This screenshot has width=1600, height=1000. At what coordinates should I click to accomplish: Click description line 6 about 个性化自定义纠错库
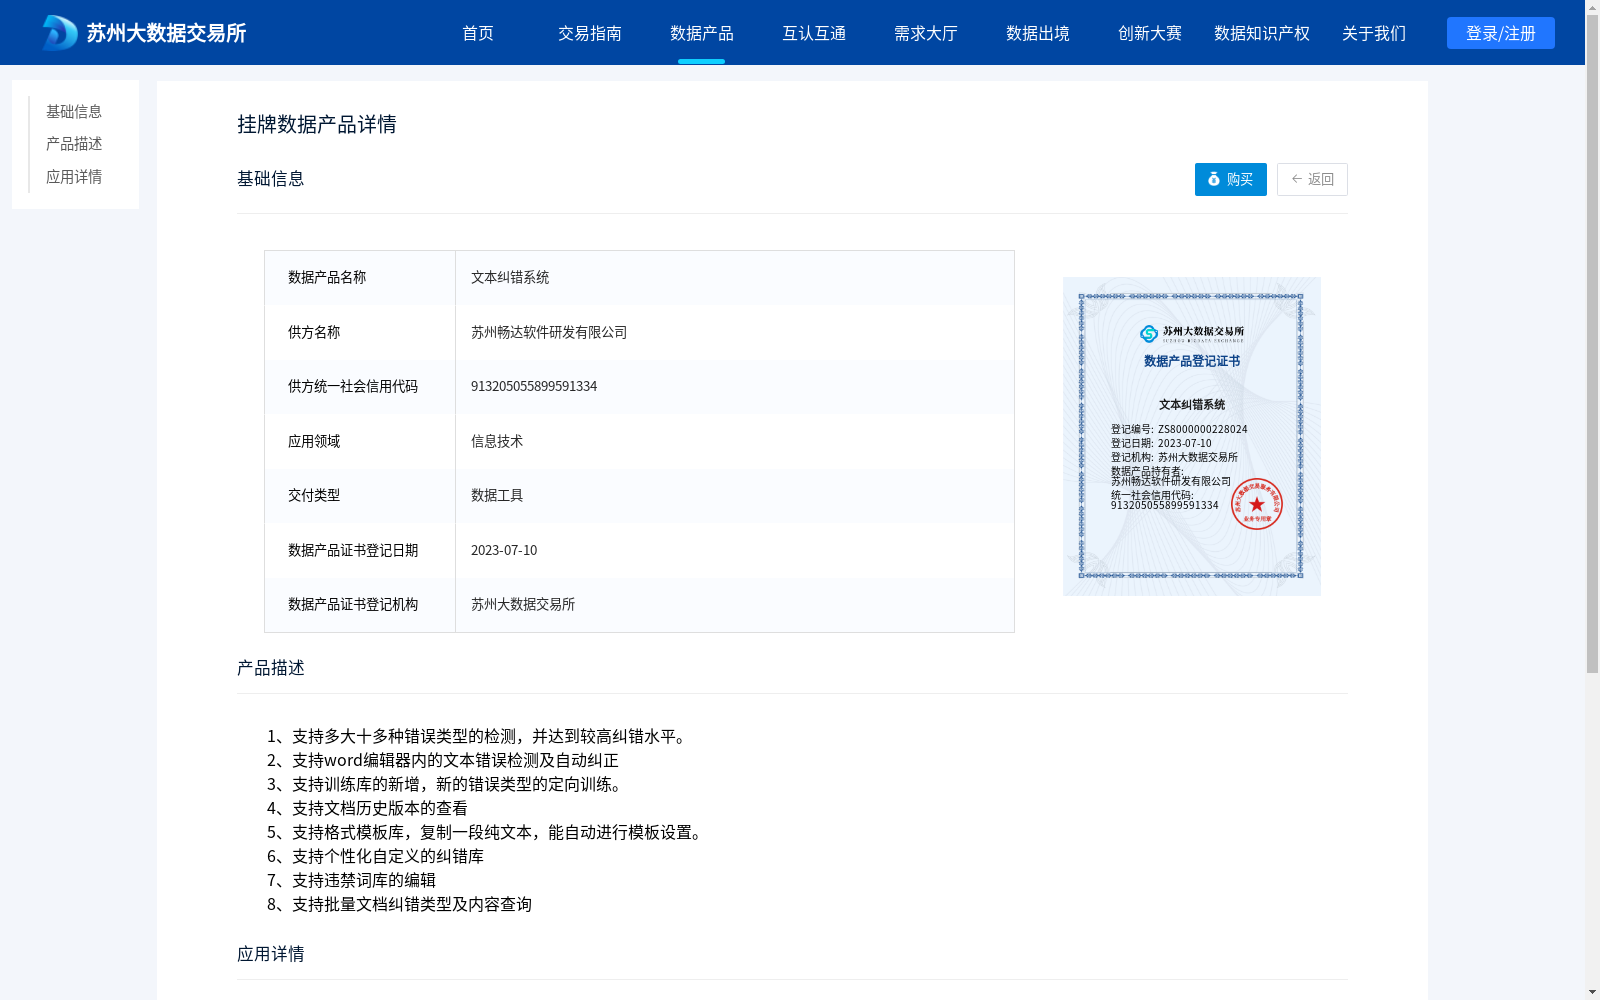coord(375,856)
